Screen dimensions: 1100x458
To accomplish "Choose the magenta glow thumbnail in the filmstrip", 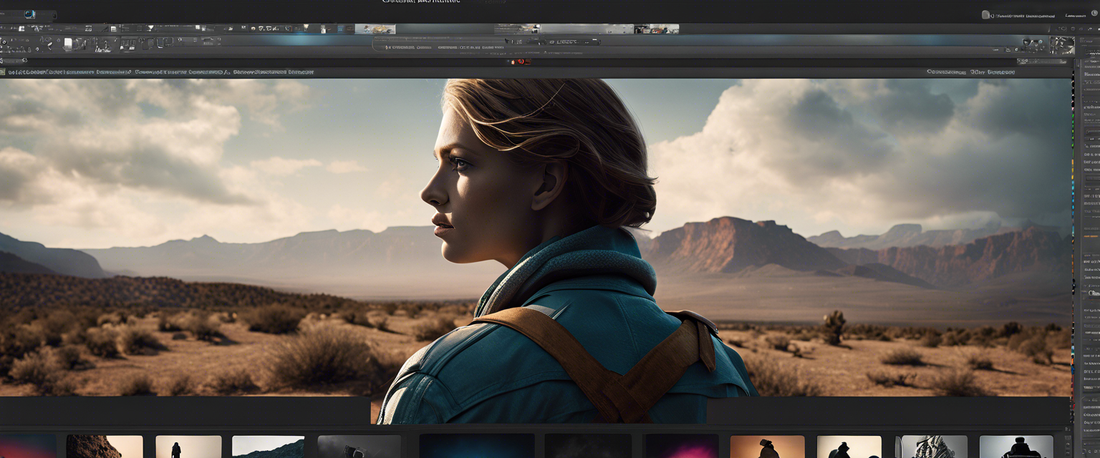I will pyautogui.click(x=681, y=446).
